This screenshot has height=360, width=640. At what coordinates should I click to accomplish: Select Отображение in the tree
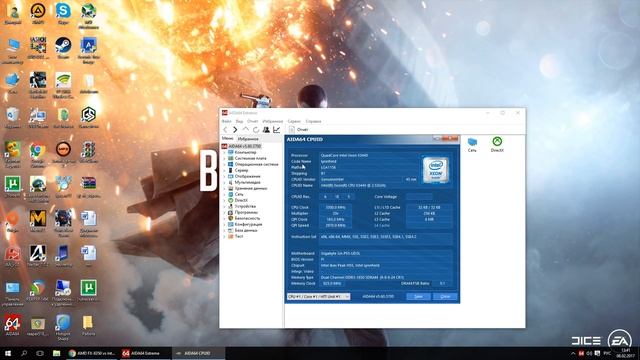pyautogui.click(x=247, y=176)
